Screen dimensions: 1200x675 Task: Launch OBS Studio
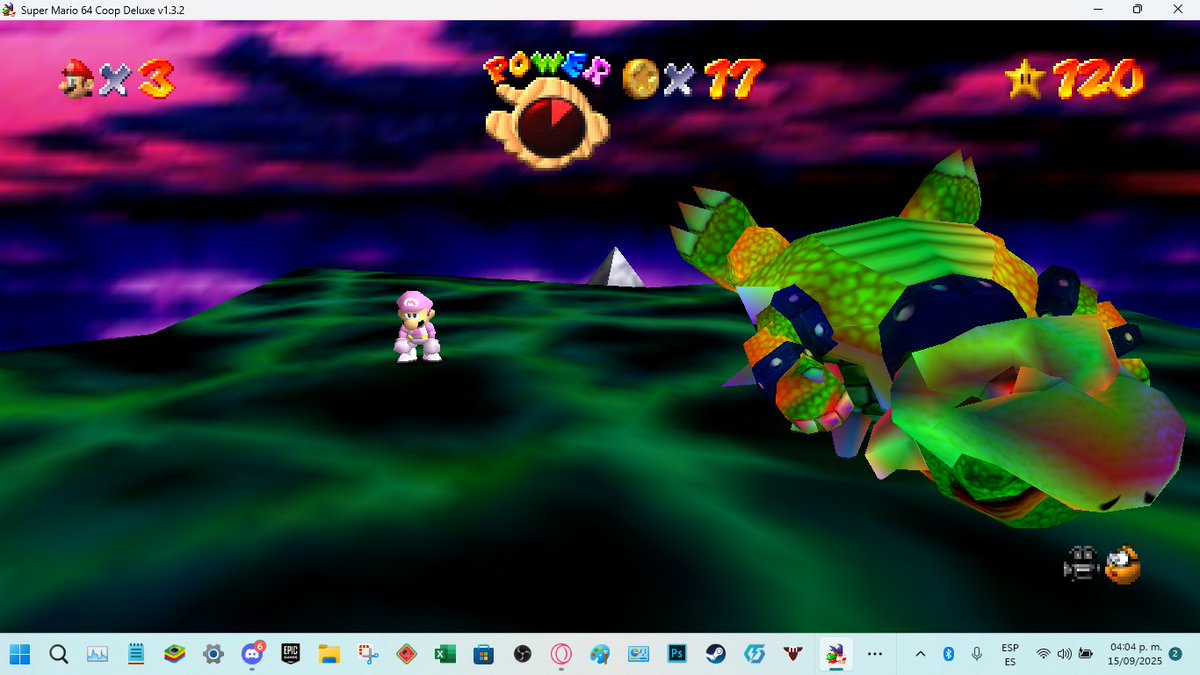point(522,654)
